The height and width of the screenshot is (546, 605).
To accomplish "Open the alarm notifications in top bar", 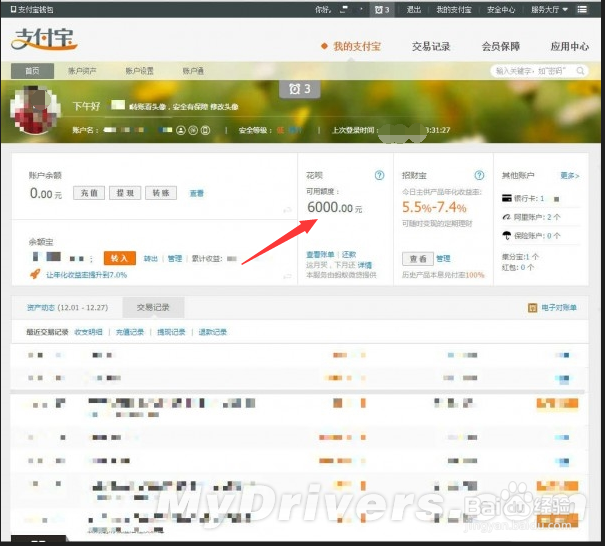I will (382, 10).
